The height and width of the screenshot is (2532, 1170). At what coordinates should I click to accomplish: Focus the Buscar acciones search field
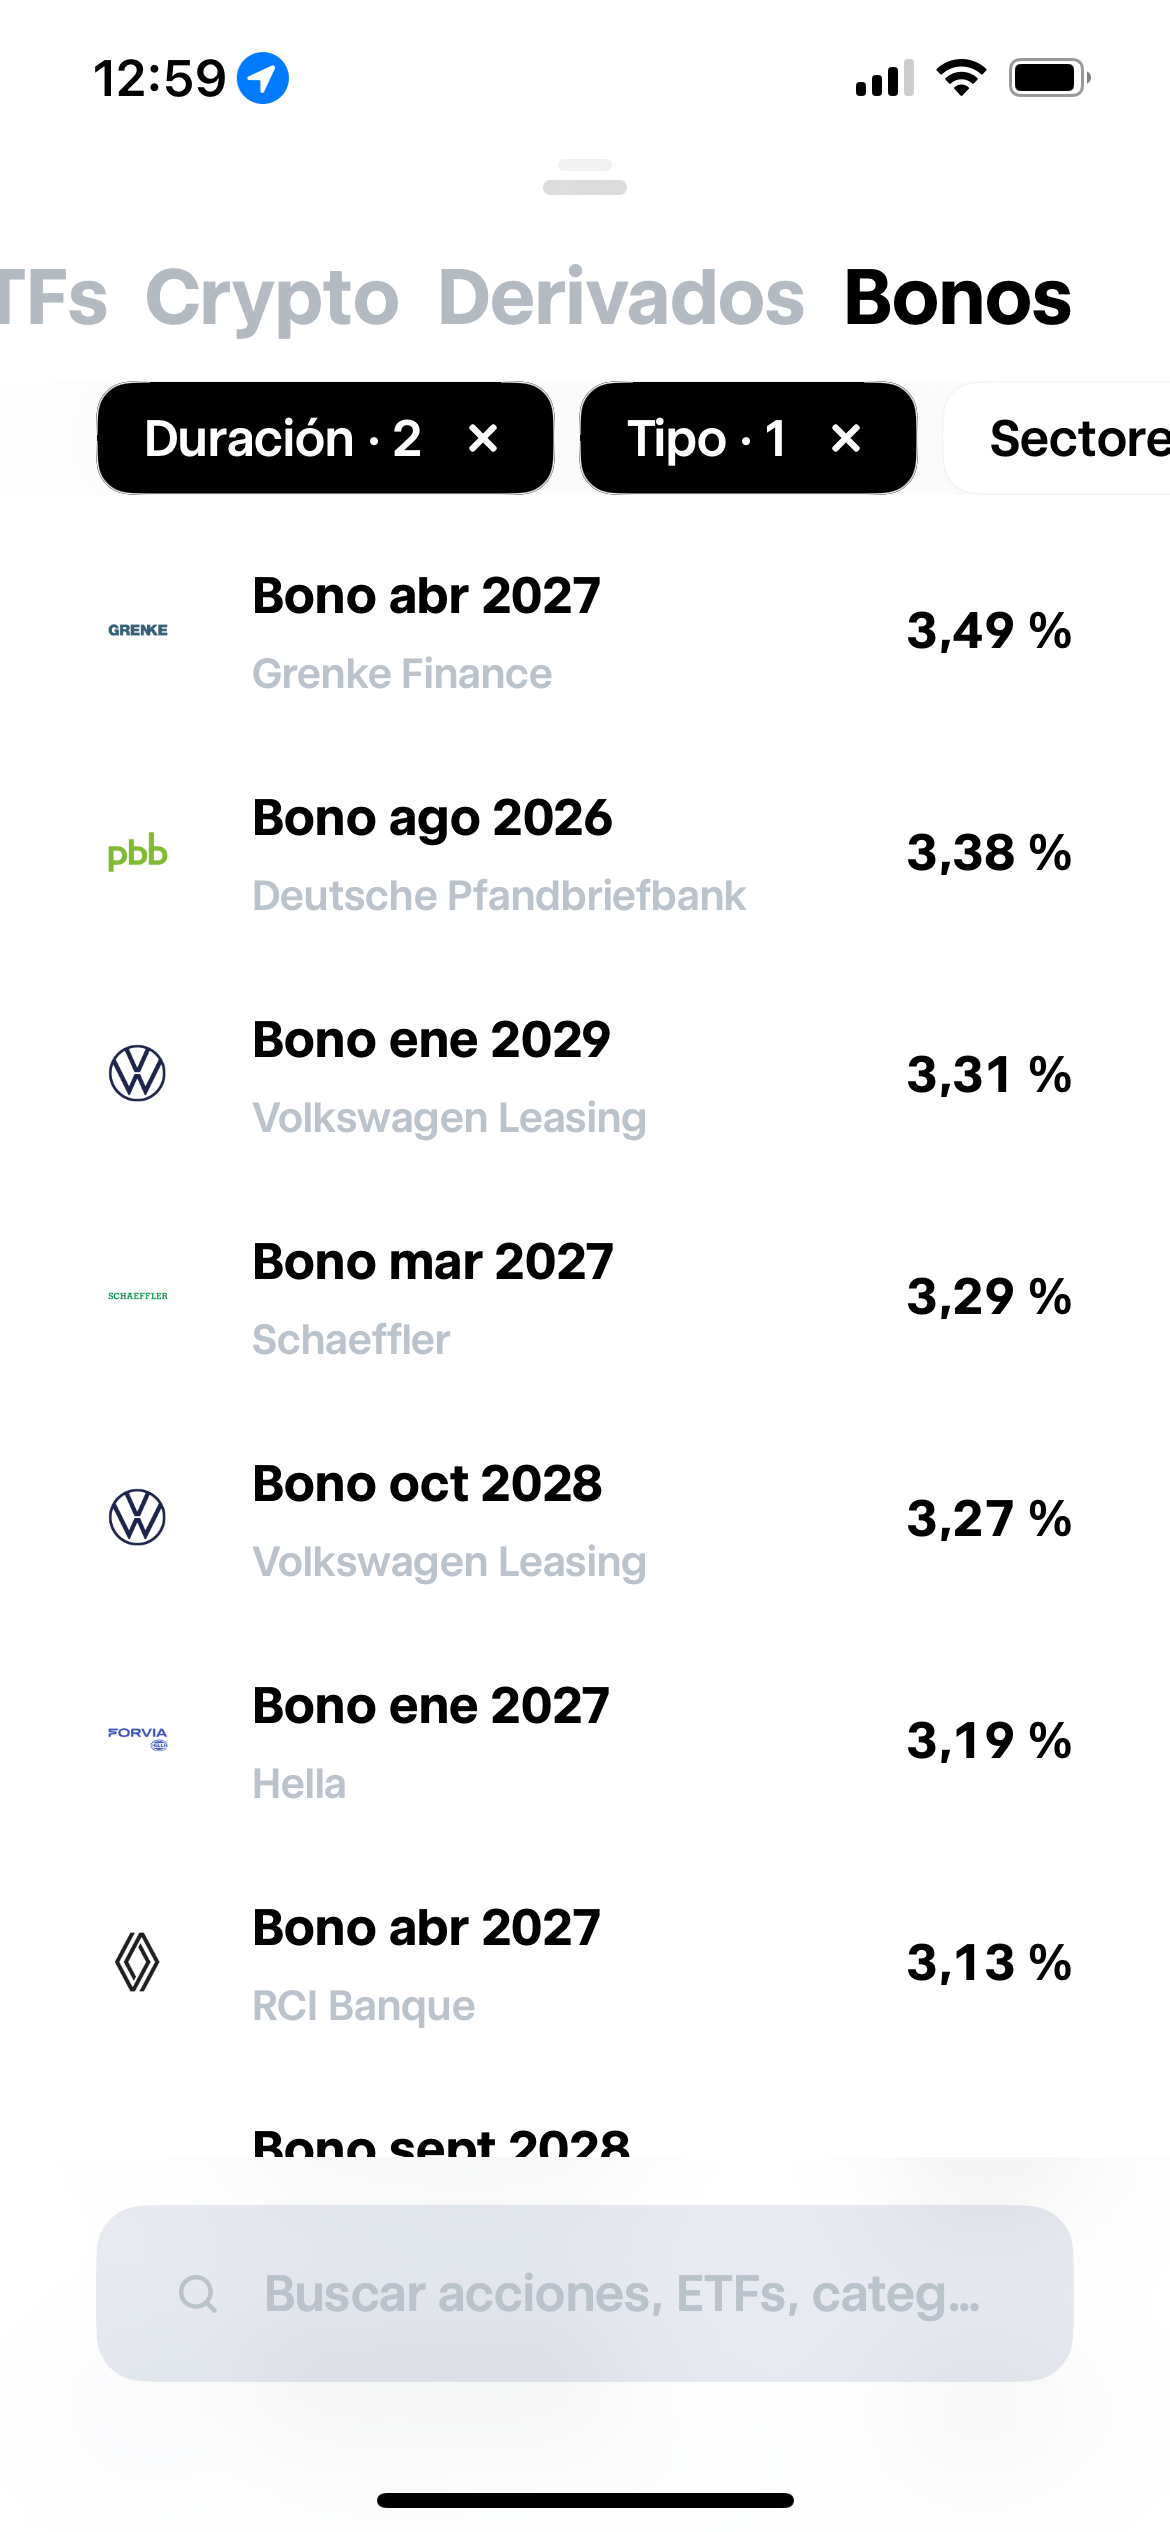click(x=585, y=2293)
